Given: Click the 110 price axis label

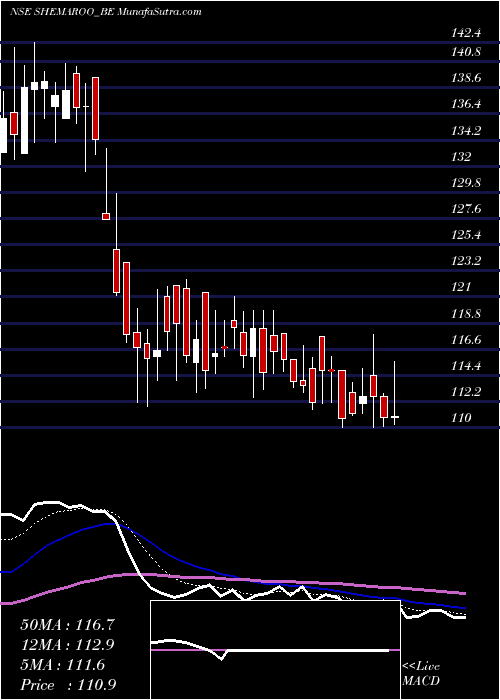Looking at the screenshot, I should [x=461, y=418].
